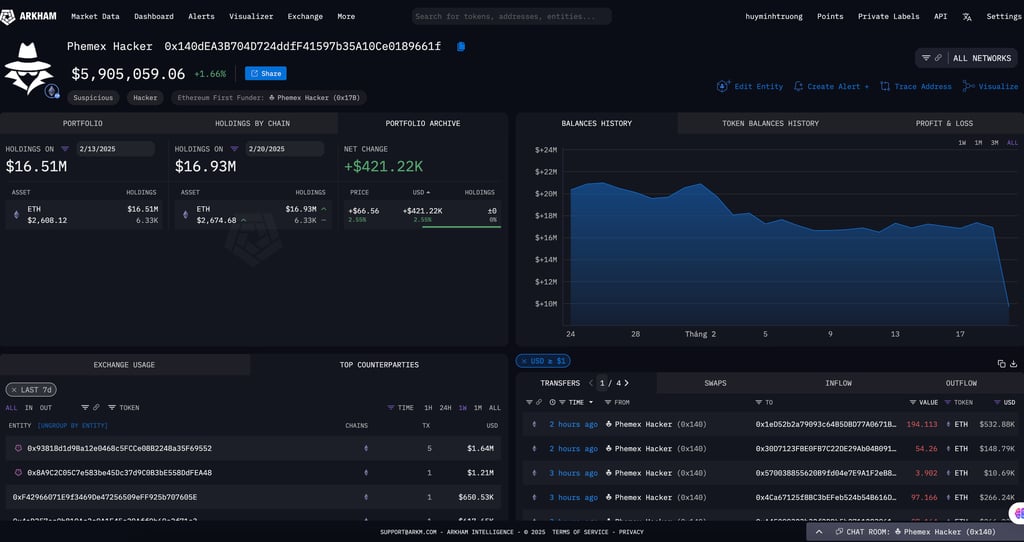This screenshot has height=542, width=1024.
Task: Set counterparties time to 1M
Action: point(478,407)
